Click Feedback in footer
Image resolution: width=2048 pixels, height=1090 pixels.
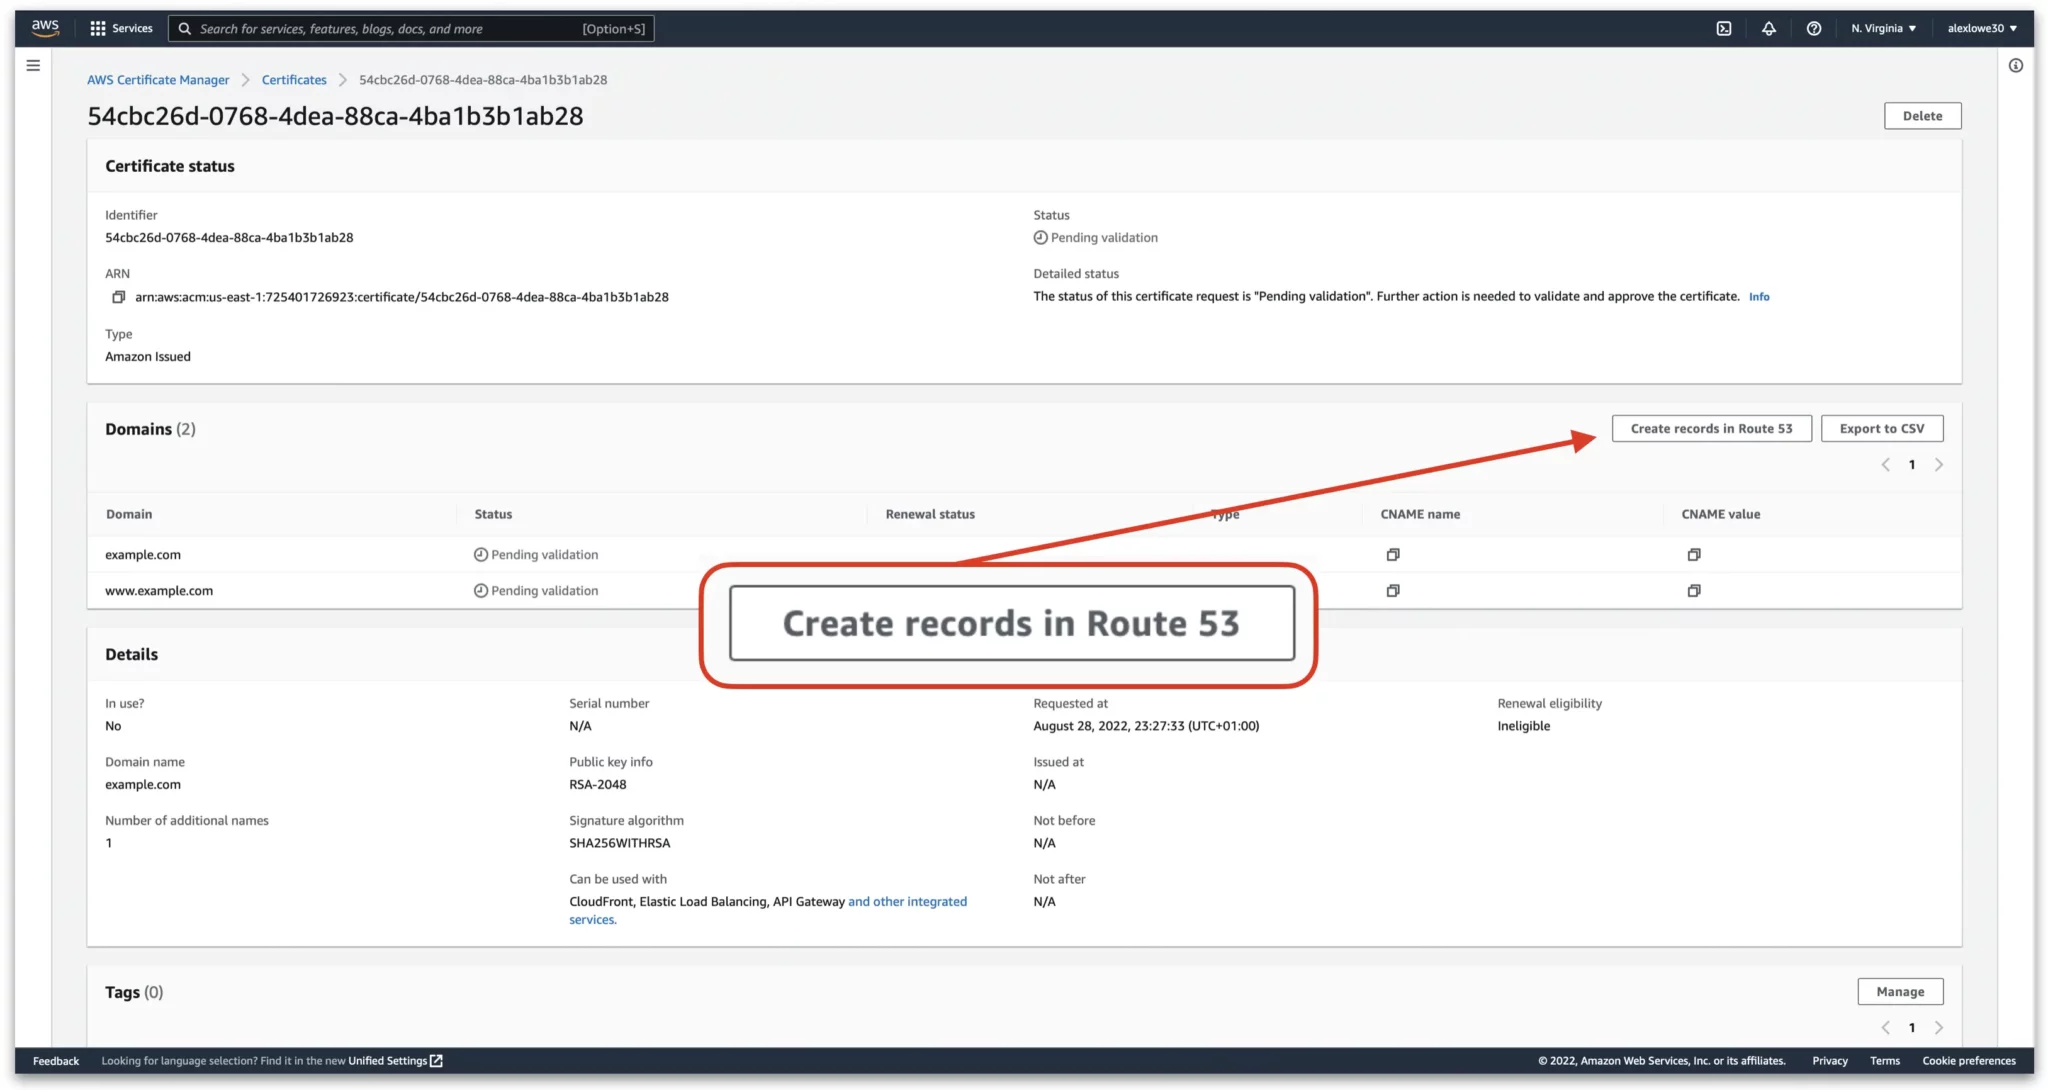click(x=56, y=1061)
